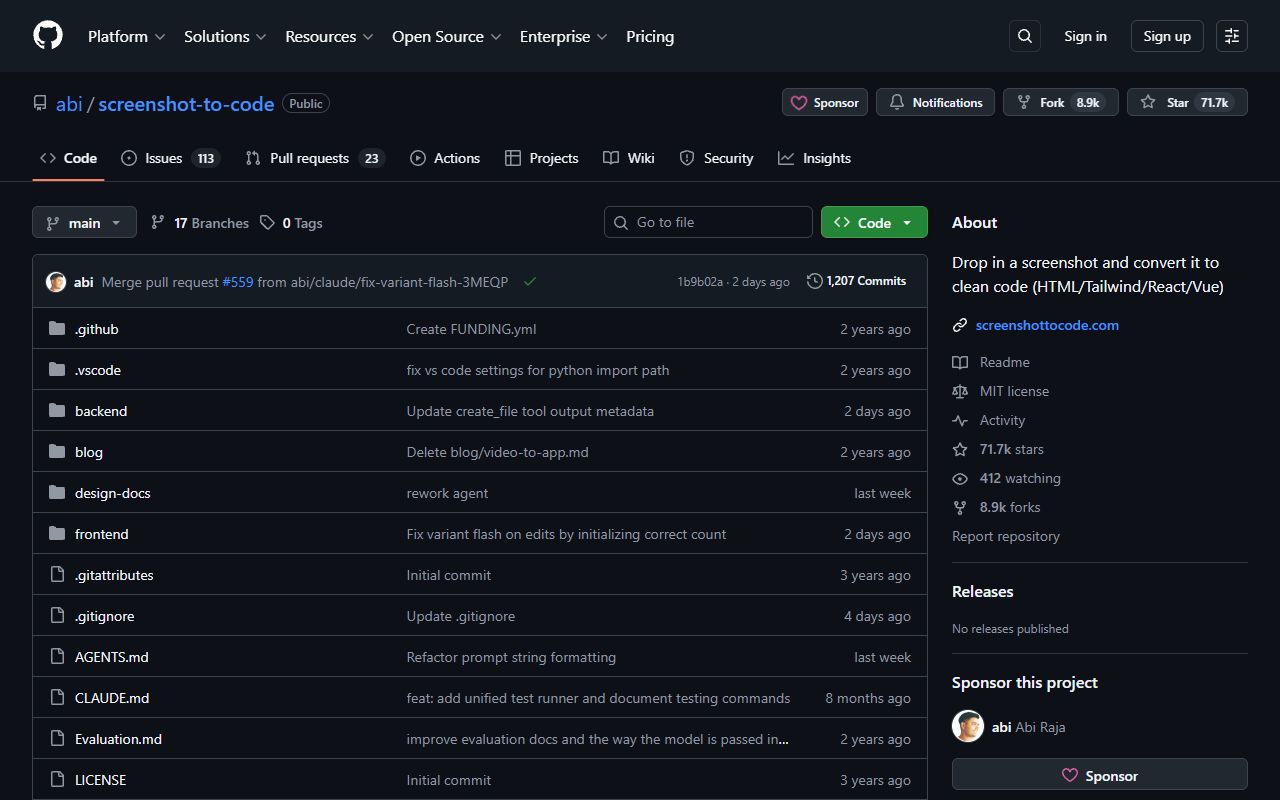
Task: Click the commit history clock icon
Action: [x=813, y=281]
